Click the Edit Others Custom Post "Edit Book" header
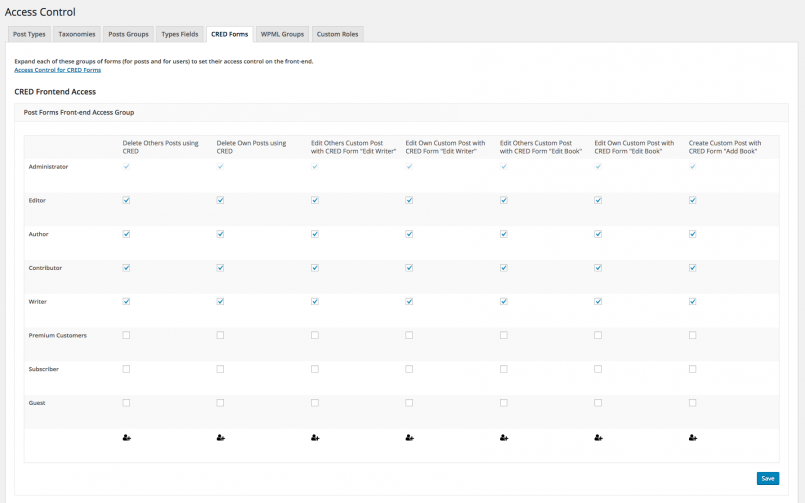Image resolution: width=805 pixels, height=503 pixels. click(x=541, y=147)
